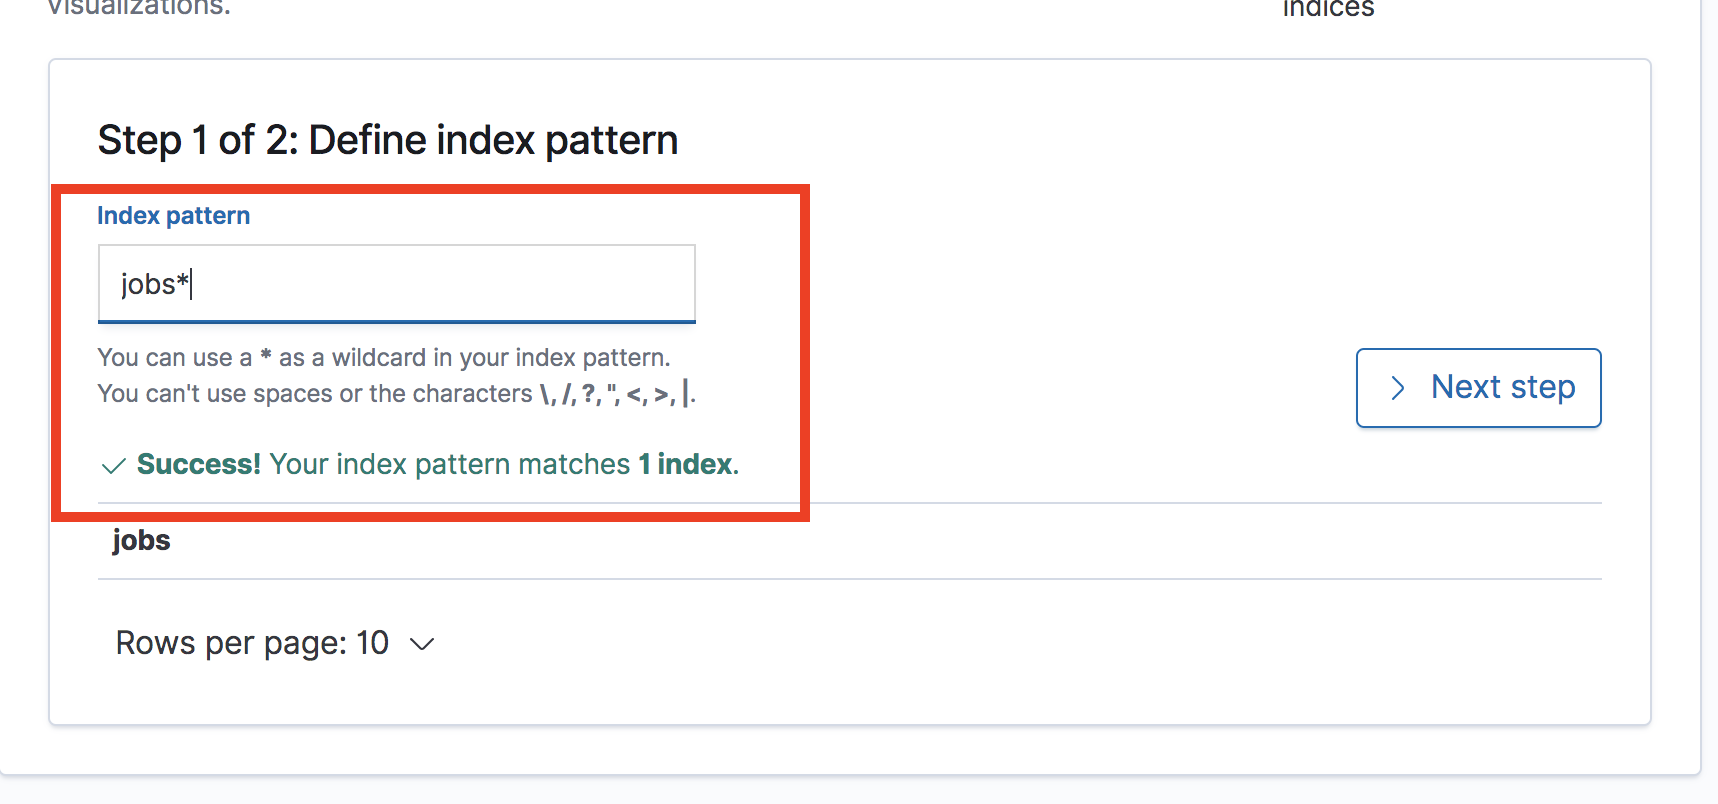Click the 'Next step' text label
Viewport: 1718px width, 804px height.
pyautogui.click(x=1502, y=387)
